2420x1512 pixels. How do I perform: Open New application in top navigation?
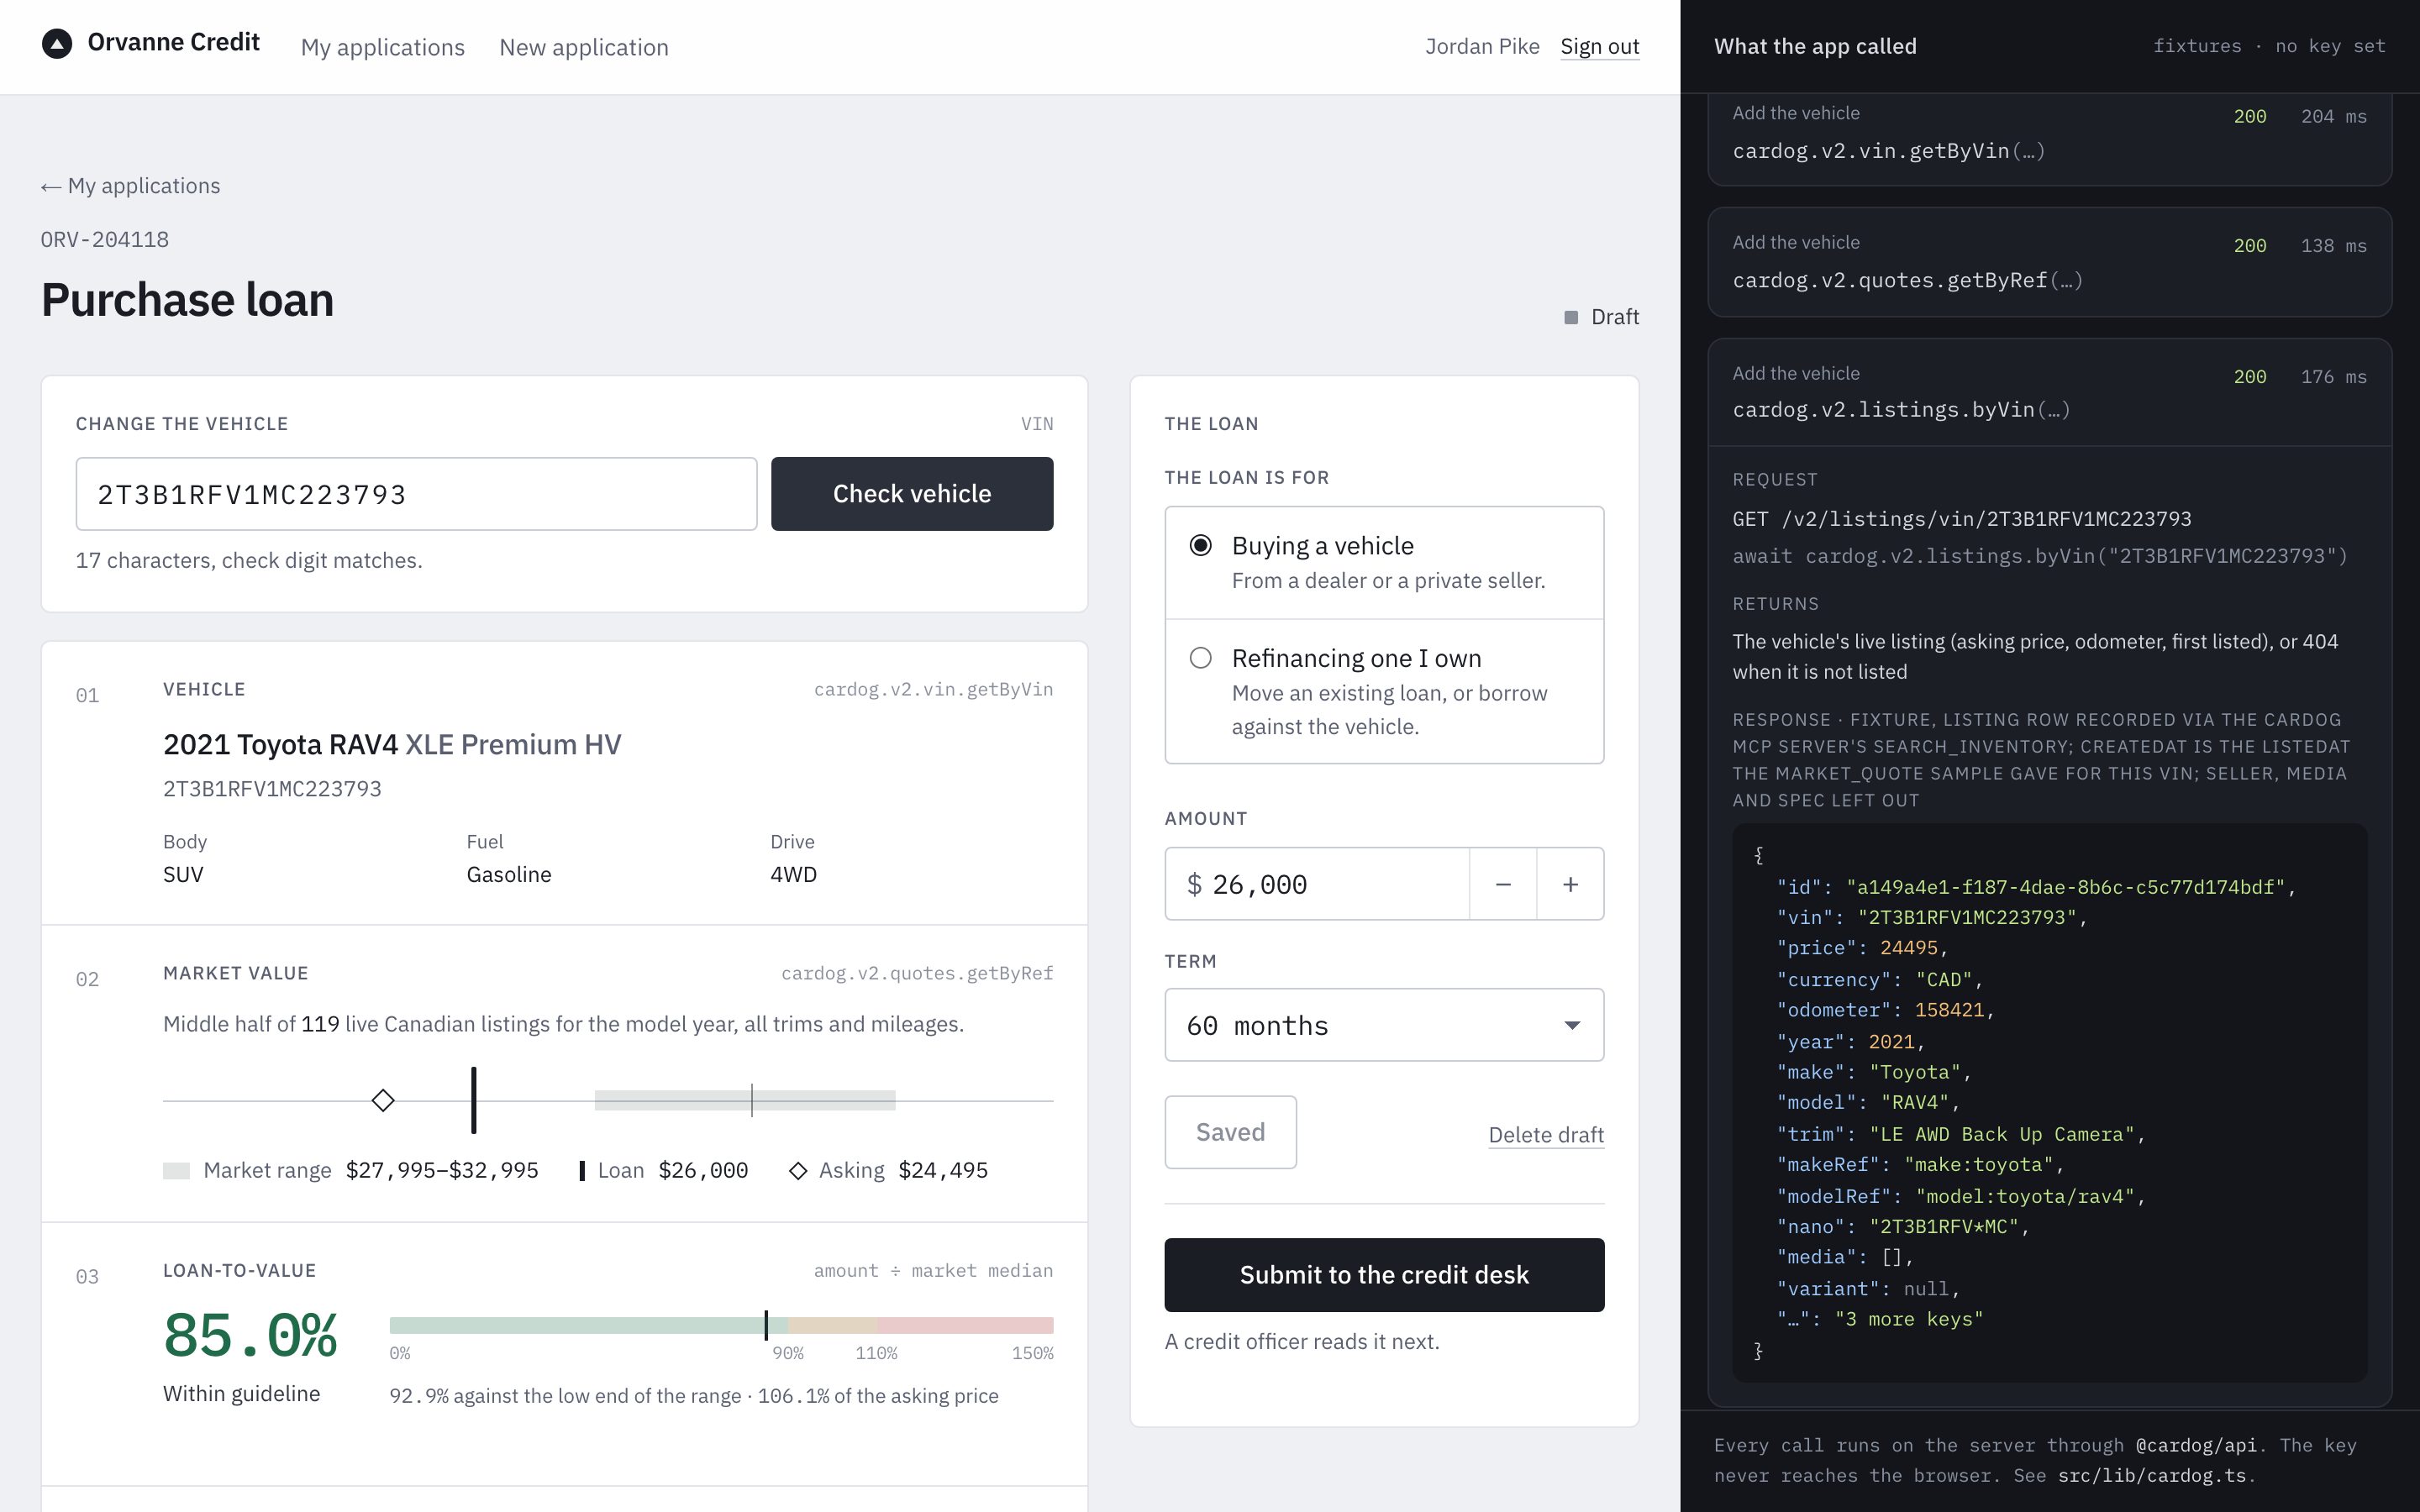(584, 47)
